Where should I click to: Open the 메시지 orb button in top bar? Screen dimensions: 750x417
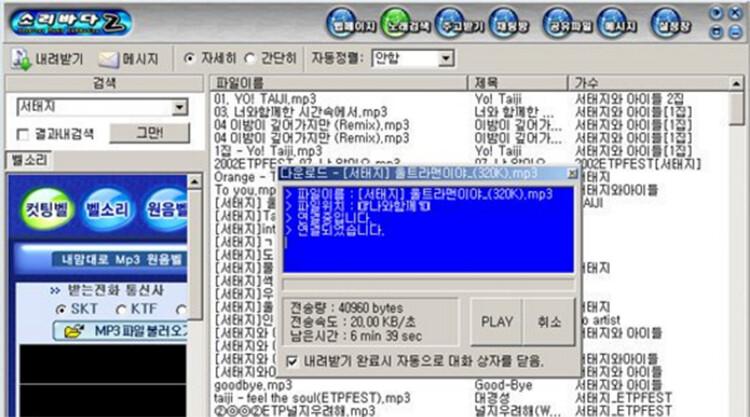click(x=618, y=23)
